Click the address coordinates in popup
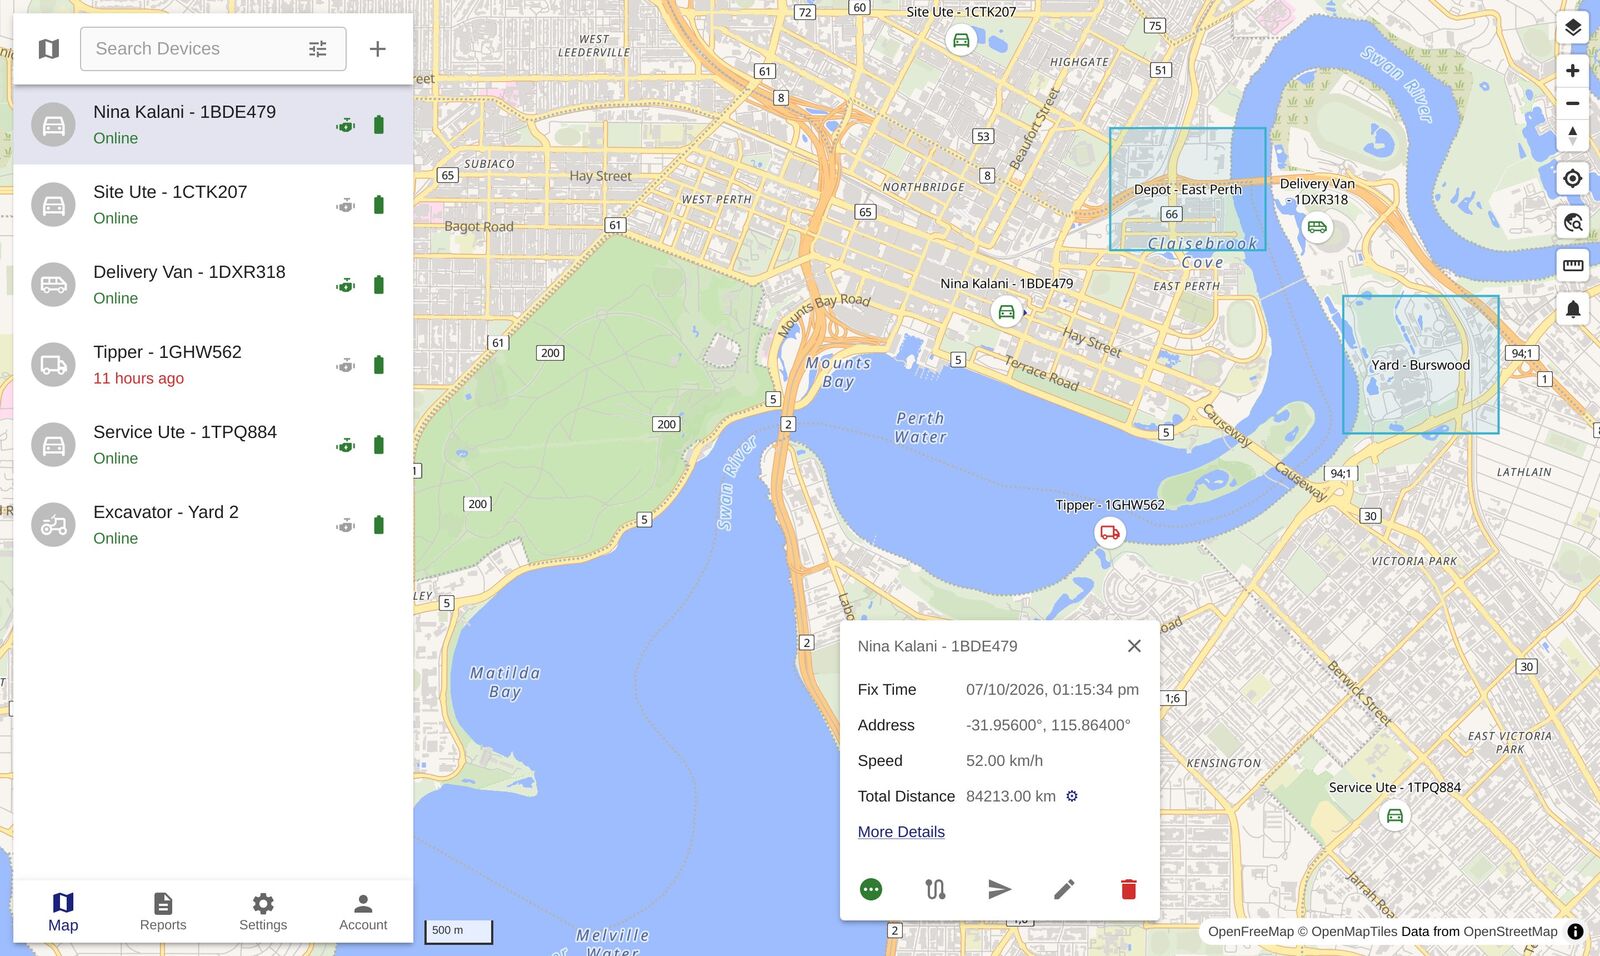This screenshot has width=1600, height=956. (x=1048, y=725)
